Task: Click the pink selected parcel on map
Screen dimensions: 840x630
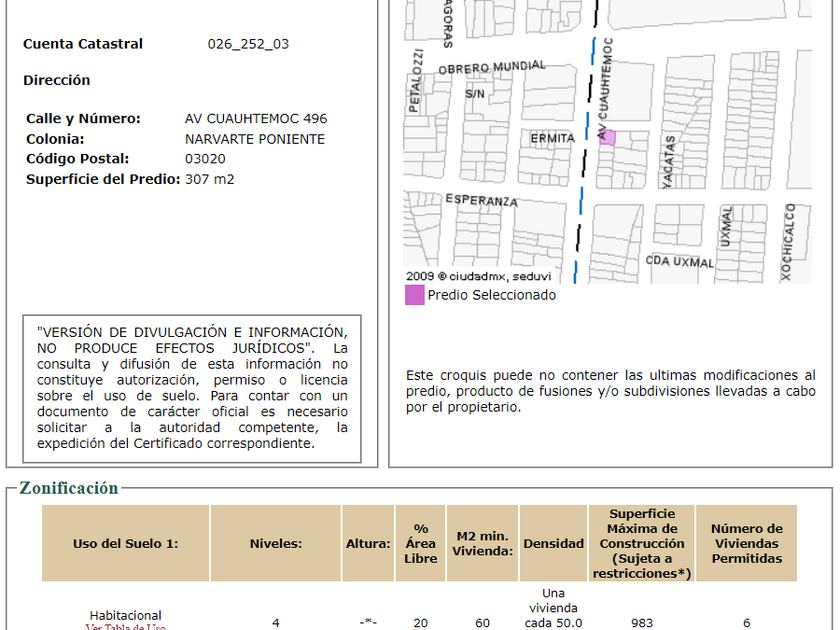Action: click(608, 137)
